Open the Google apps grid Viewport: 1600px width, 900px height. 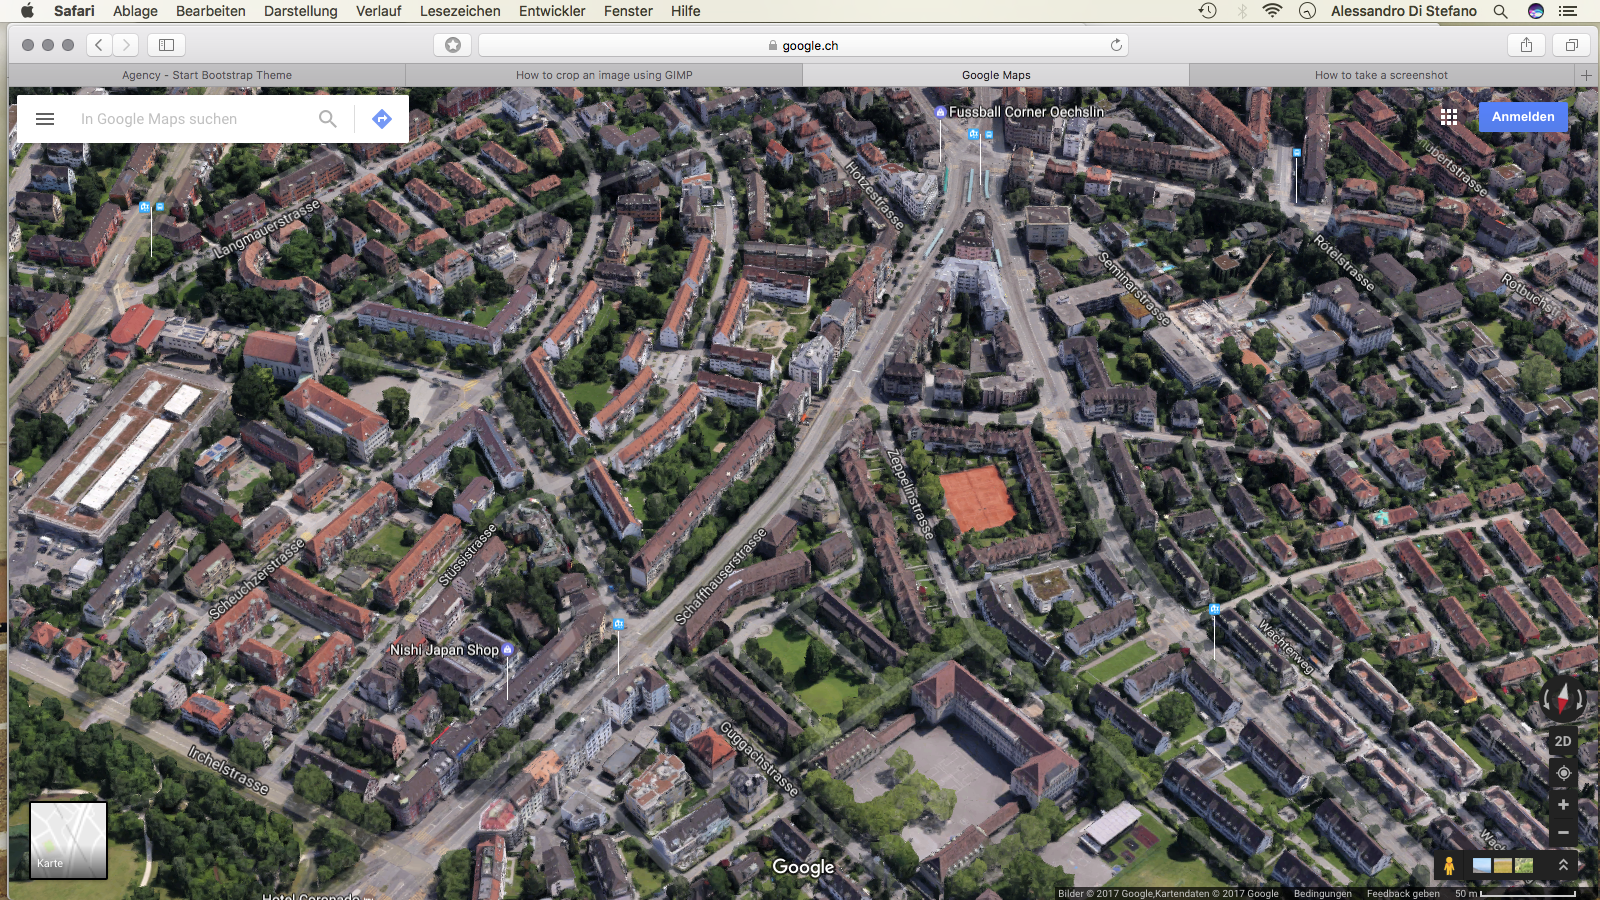tap(1449, 117)
